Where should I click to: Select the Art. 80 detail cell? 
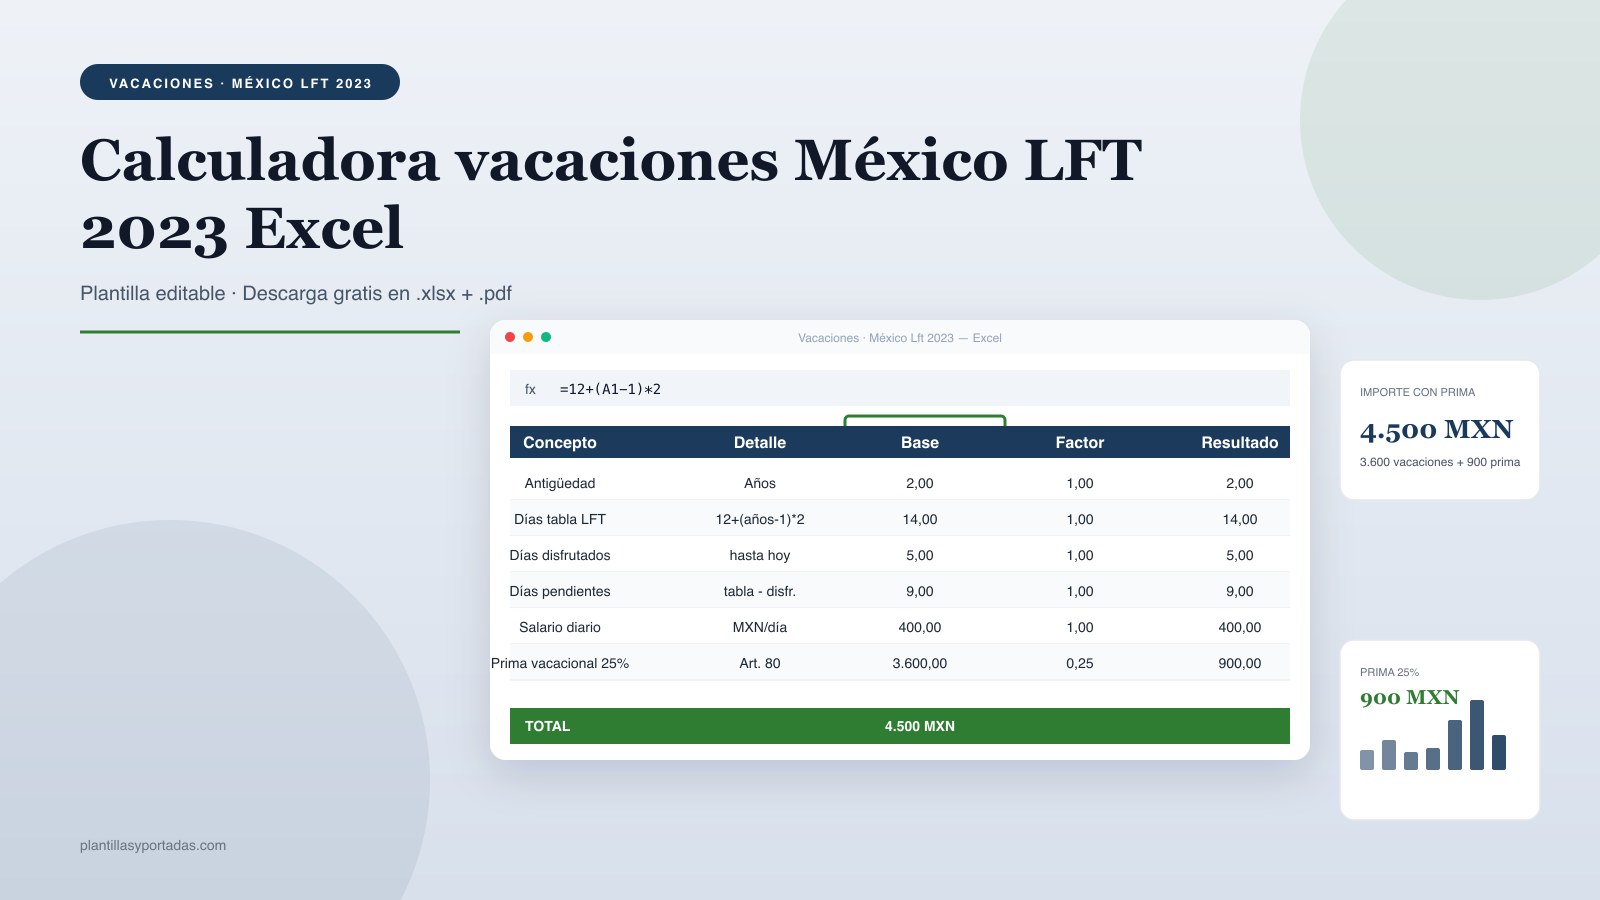(760, 663)
